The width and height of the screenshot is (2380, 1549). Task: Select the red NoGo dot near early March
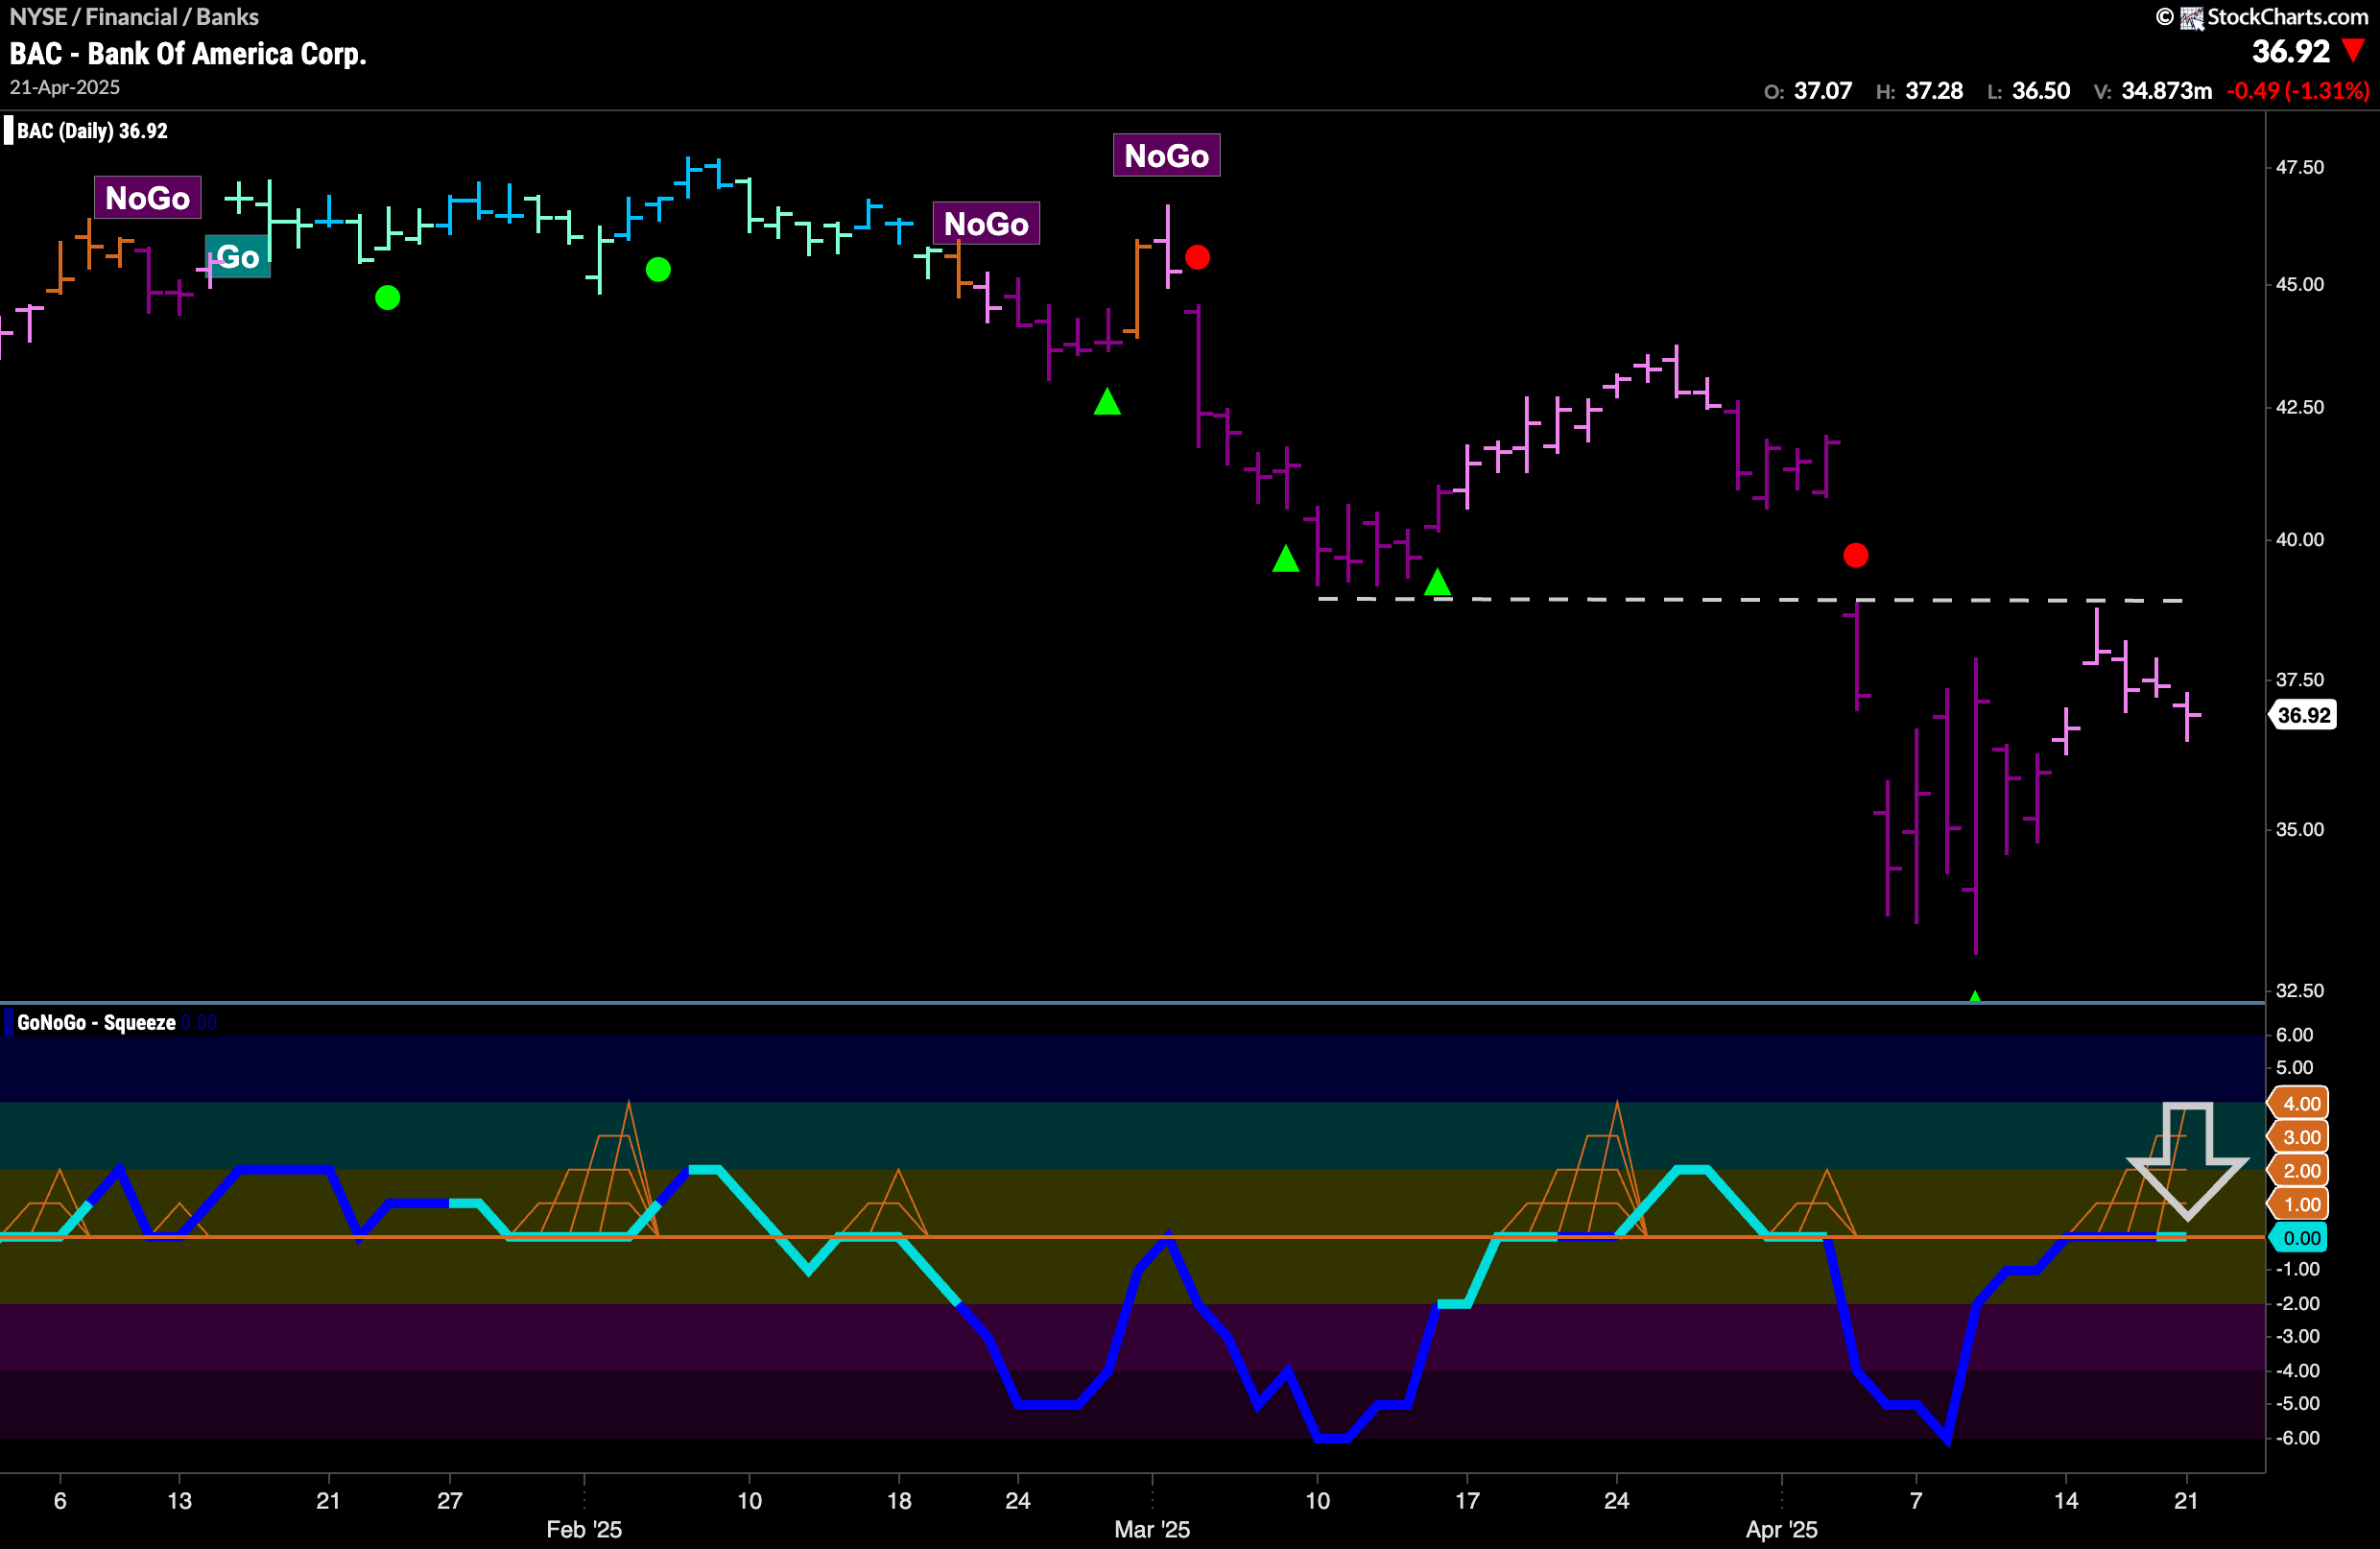click(x=1198, y=257)
